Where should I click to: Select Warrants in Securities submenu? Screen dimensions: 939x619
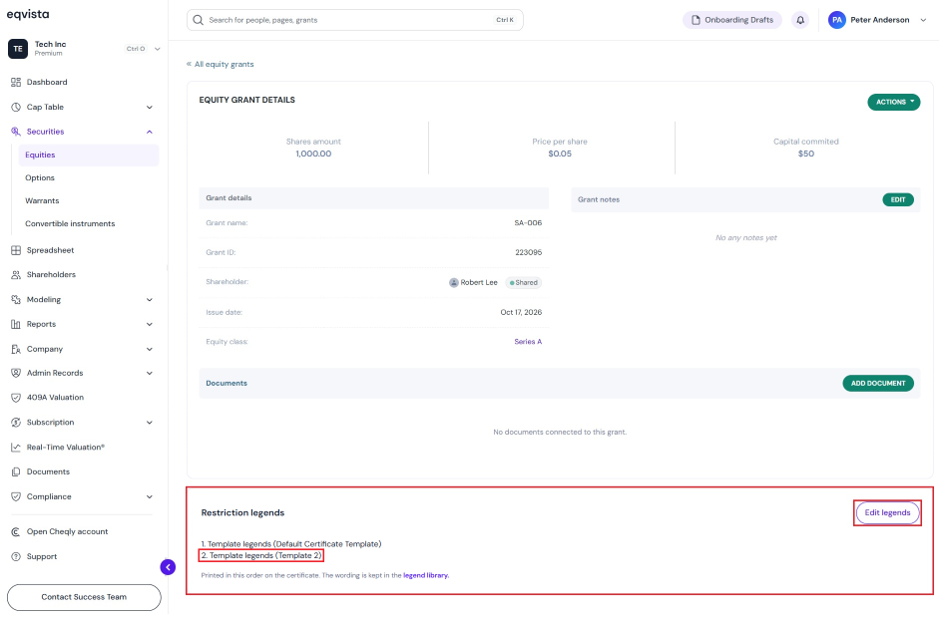[x=42, y=202]
